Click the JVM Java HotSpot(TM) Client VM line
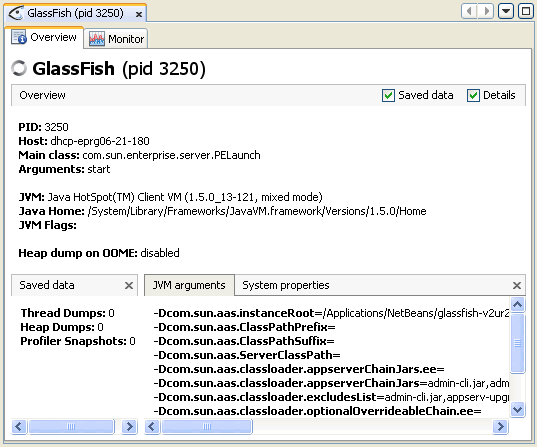Image resolution: width=537 pixels, height=447 pixels. point(171,197)
